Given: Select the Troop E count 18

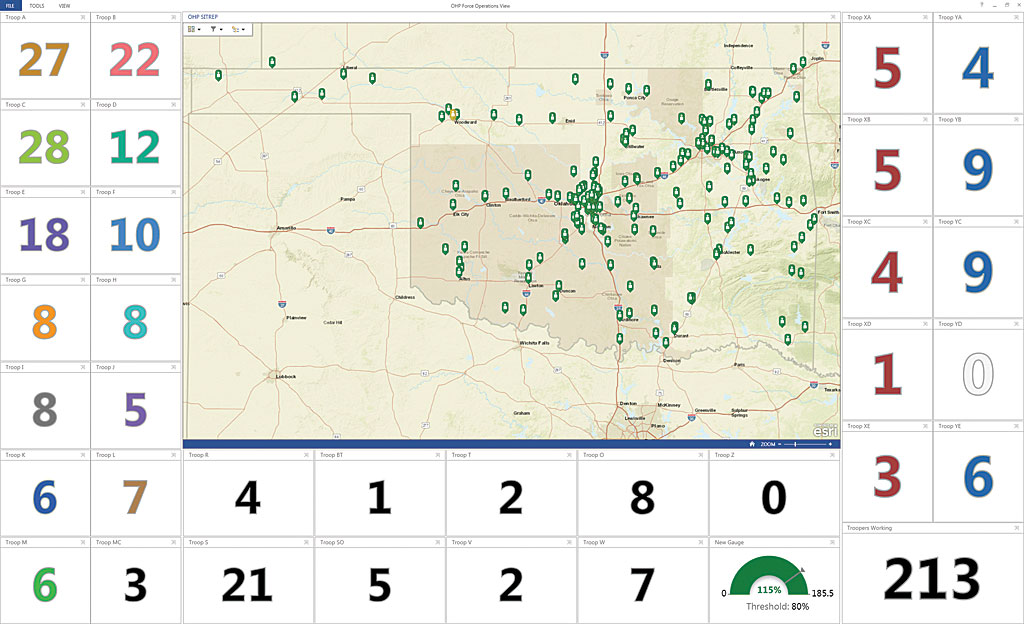Looking at the screenshot, I should point(44,234).
